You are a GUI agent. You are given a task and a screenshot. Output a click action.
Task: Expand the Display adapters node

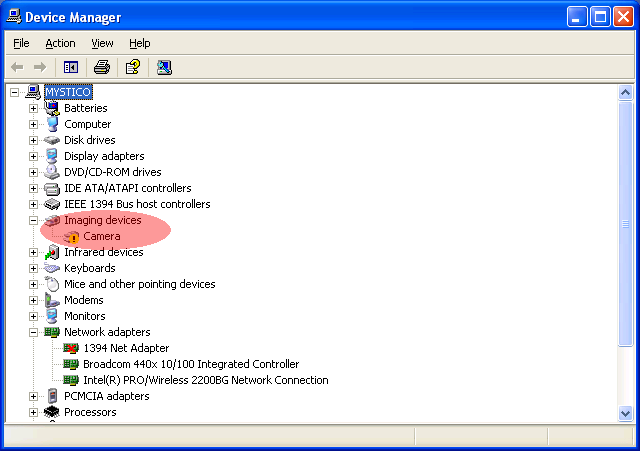[x=33, y=156]
